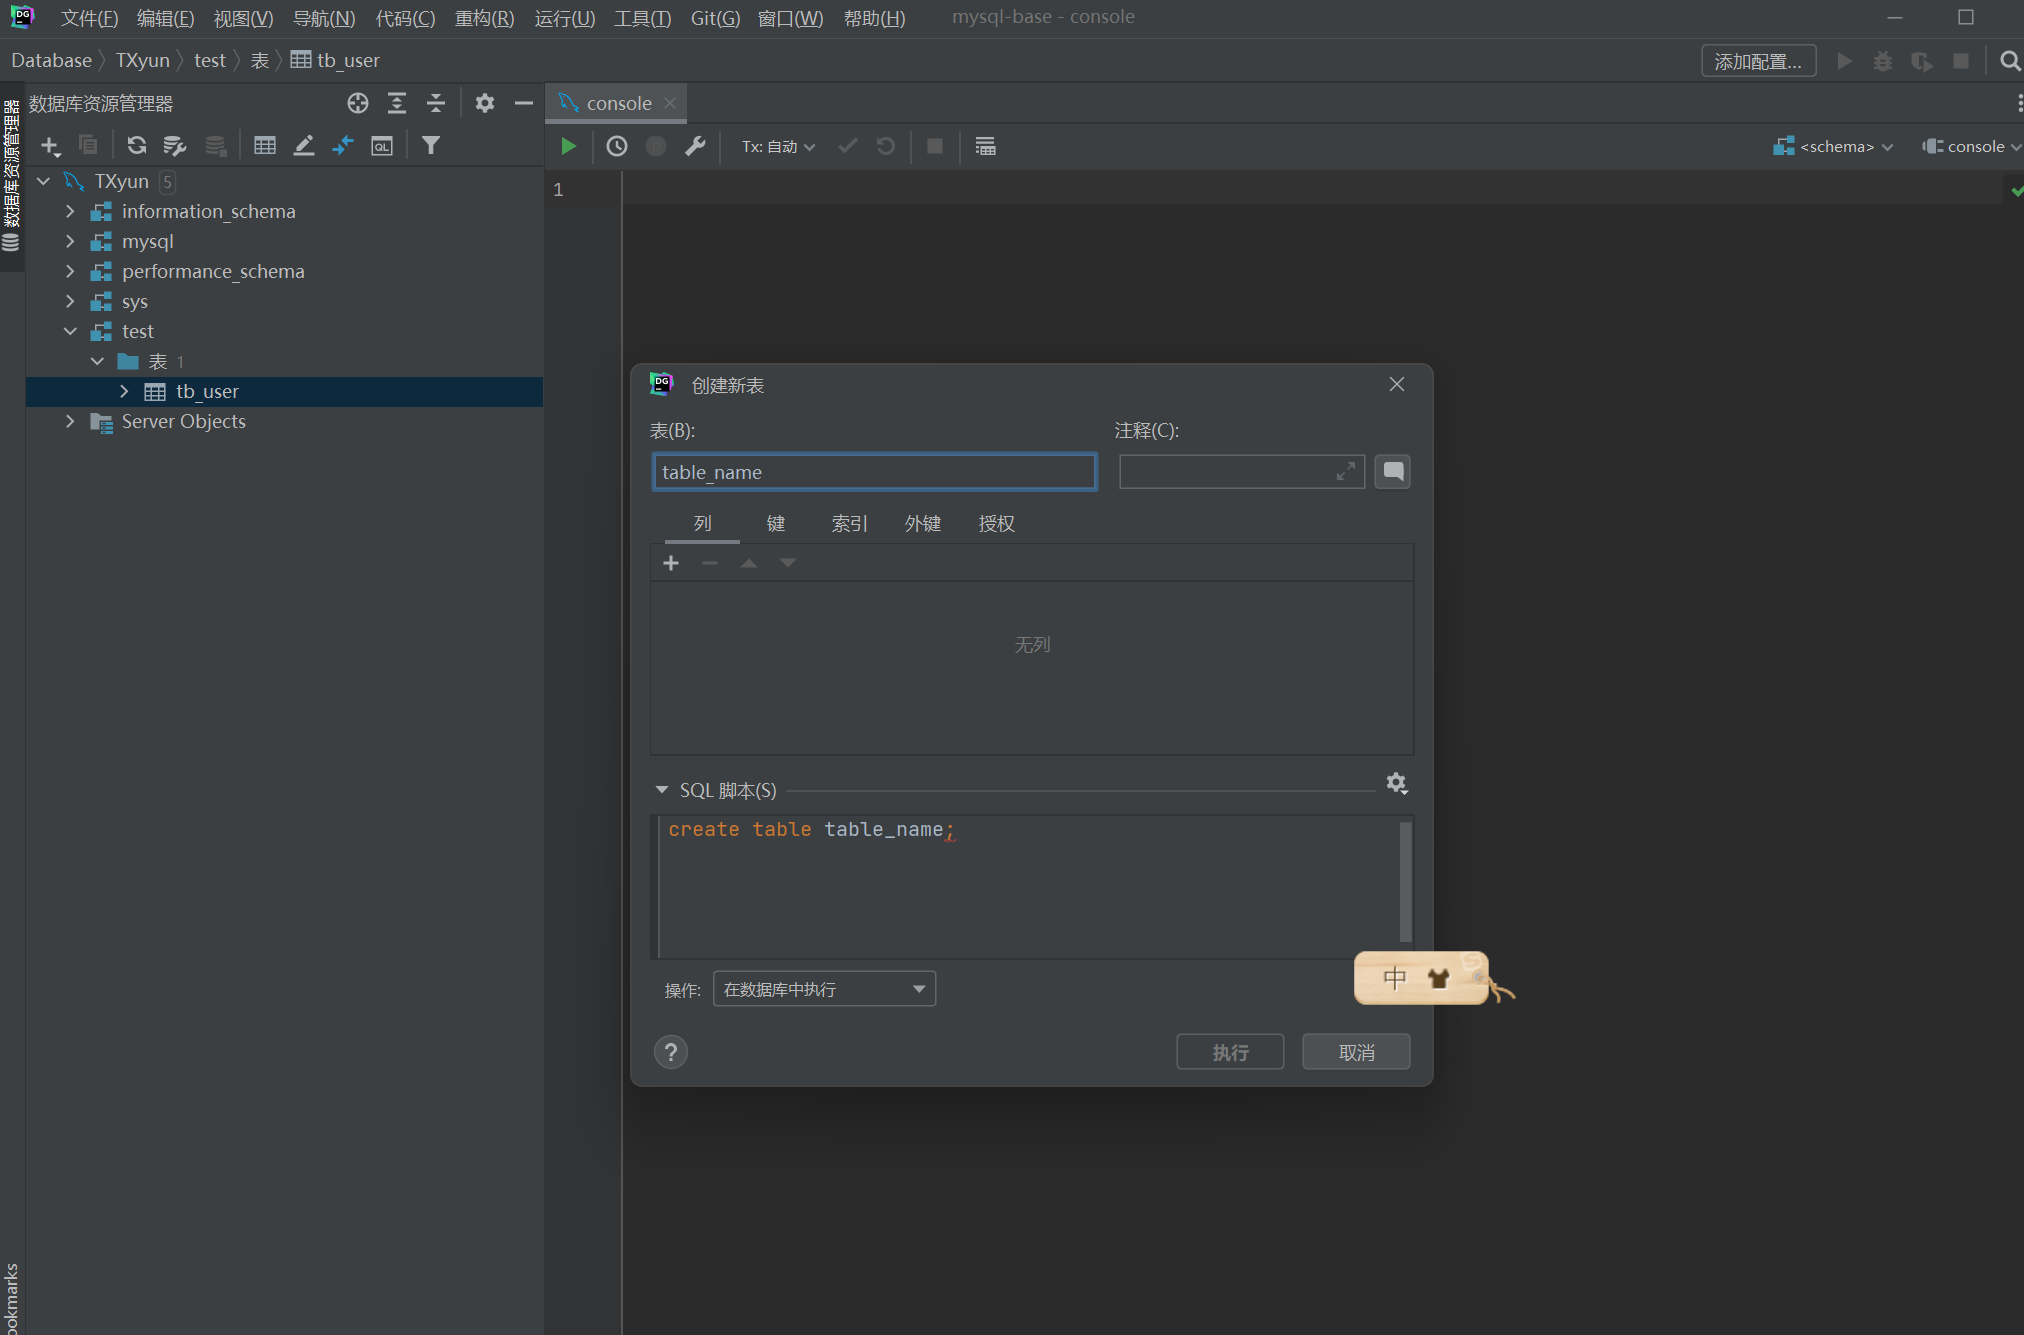
Task: Click the jump to query console icon
Action: point(382,146)
